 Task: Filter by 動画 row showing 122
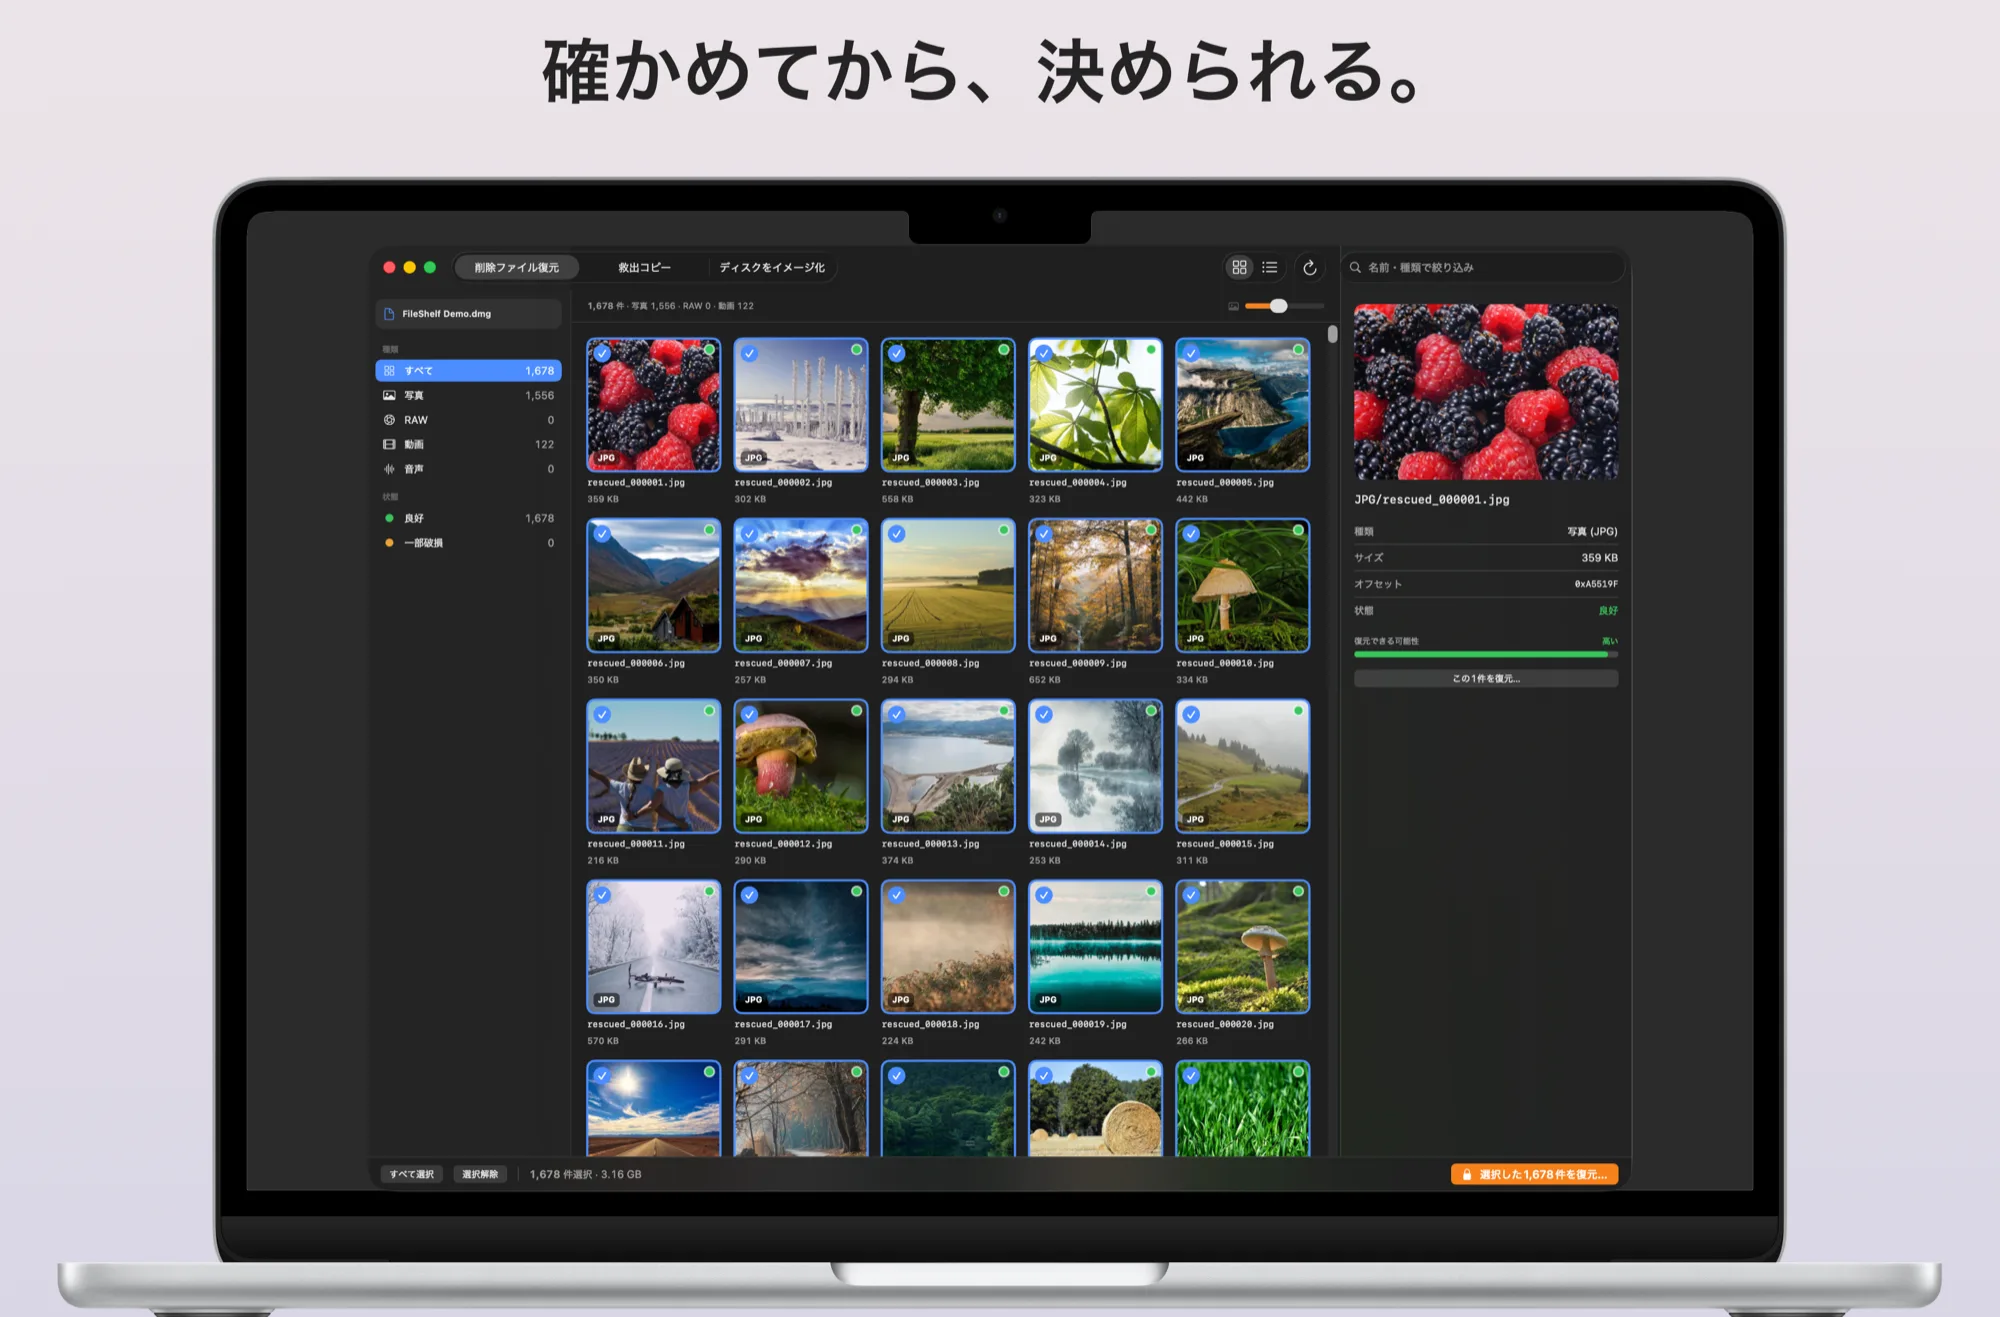(468, 444)
